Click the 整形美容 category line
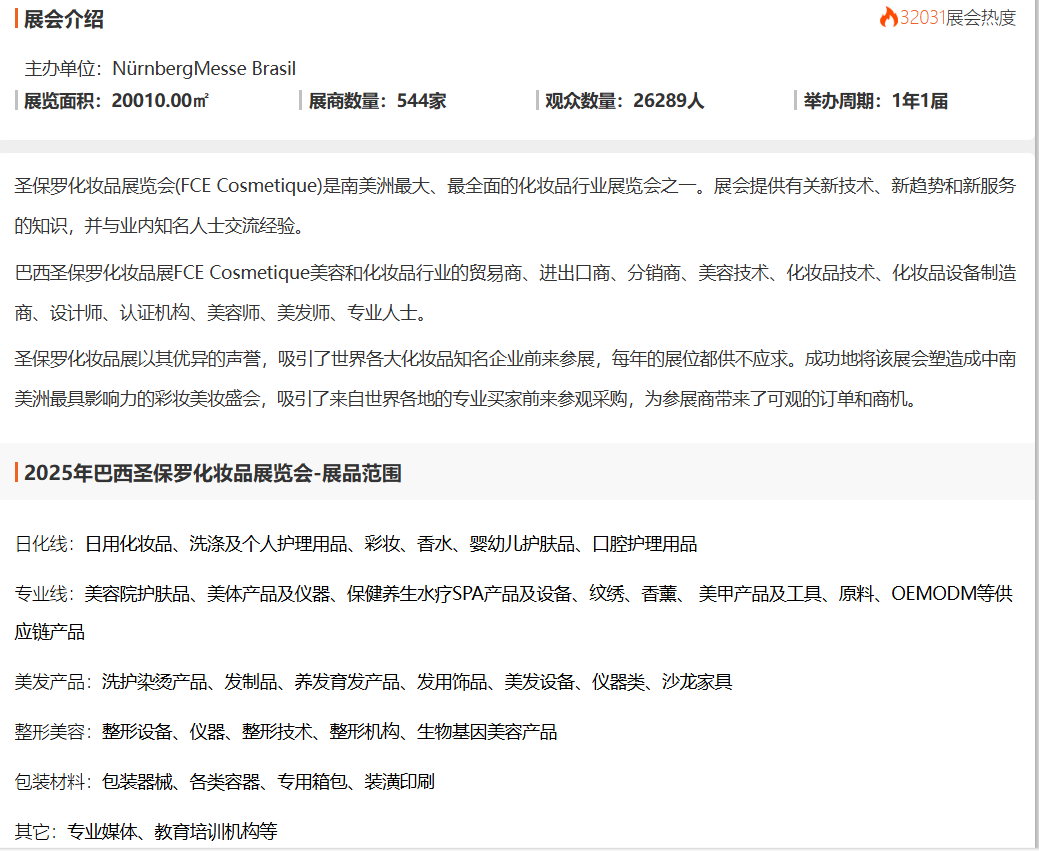1039x851 pixels. tap(286, 732)
